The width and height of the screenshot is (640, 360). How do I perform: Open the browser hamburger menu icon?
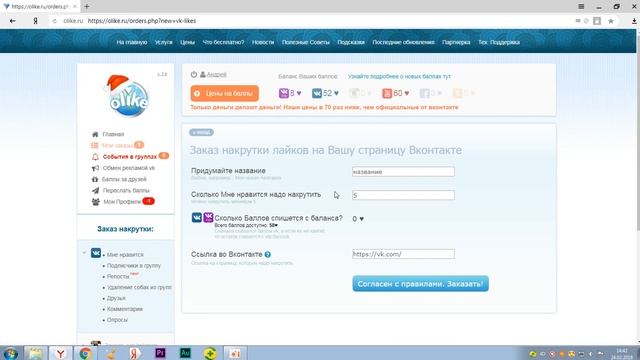click(581, 7)
